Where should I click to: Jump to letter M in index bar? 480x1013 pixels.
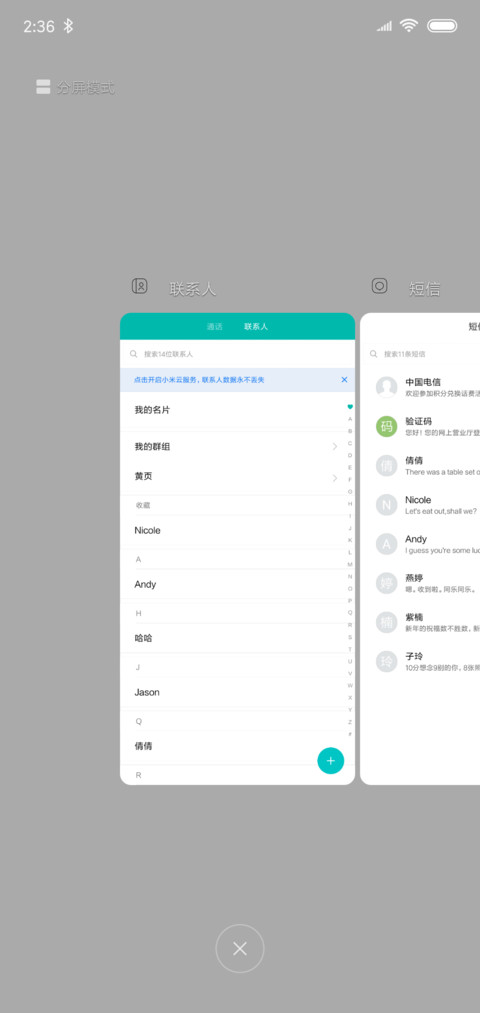pyautogui.click(x=350, y=565)
